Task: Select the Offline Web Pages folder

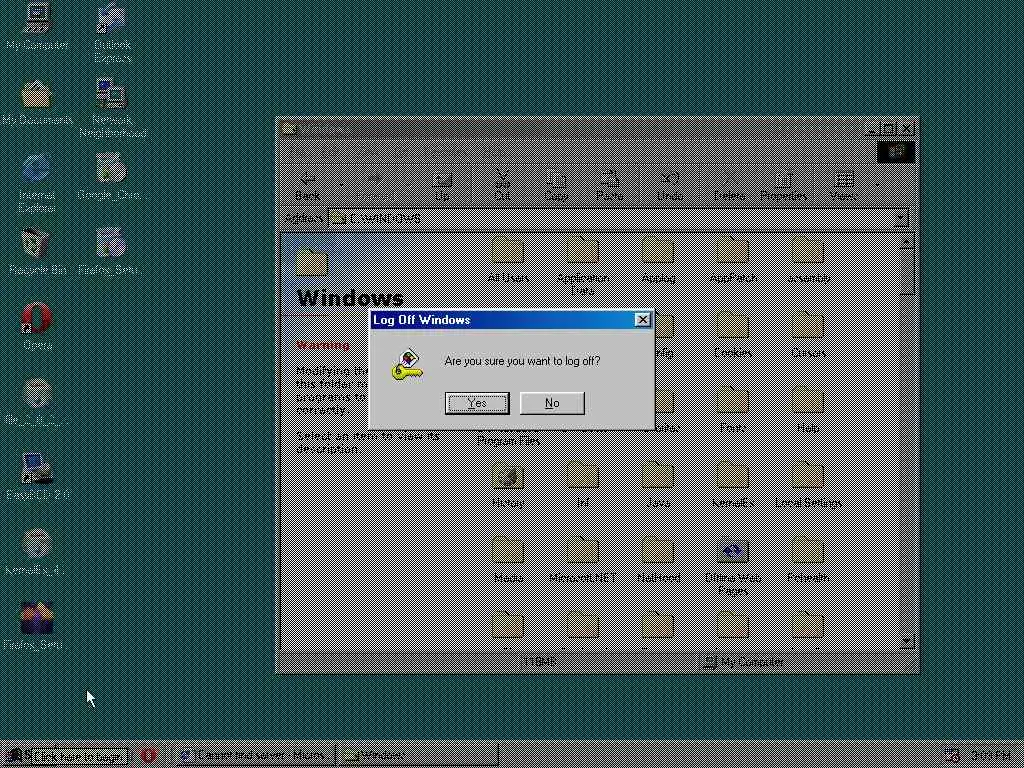Action: pos(733,566)
